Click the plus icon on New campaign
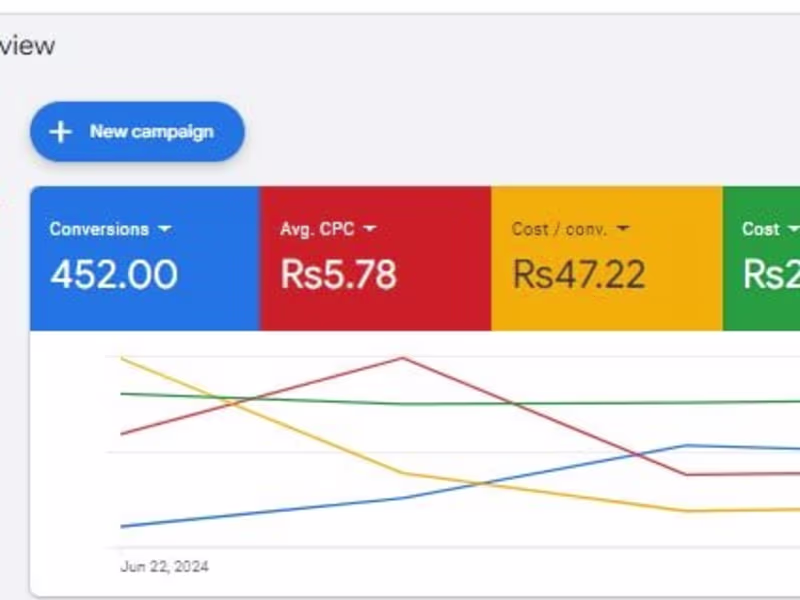This screenshot has width=800, height=600. point(61,132)
